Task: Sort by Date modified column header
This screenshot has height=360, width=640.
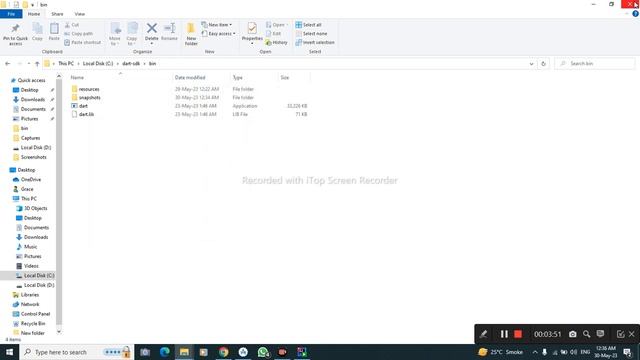Action: 190,78
